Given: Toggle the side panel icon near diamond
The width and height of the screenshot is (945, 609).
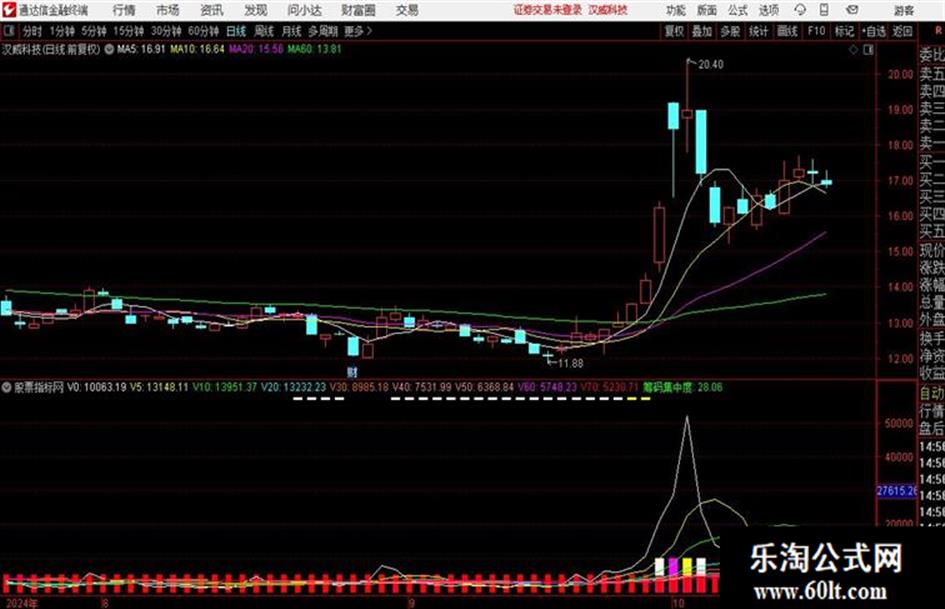Looking at the screenshot, I should click(868, 50).
